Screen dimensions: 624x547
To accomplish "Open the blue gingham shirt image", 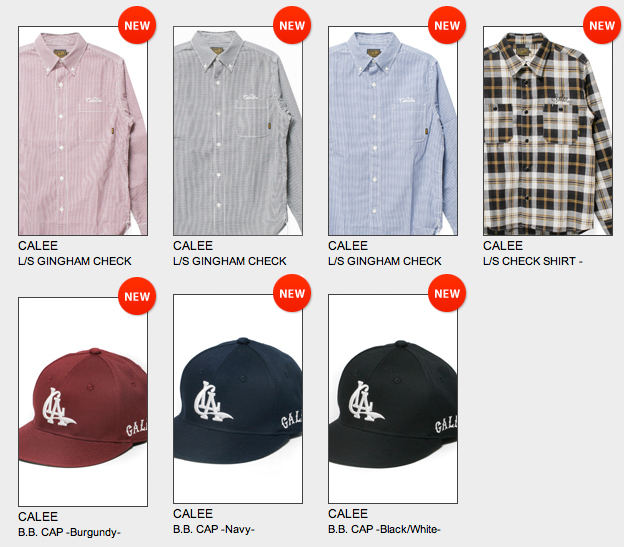I will tap(393, 131).
